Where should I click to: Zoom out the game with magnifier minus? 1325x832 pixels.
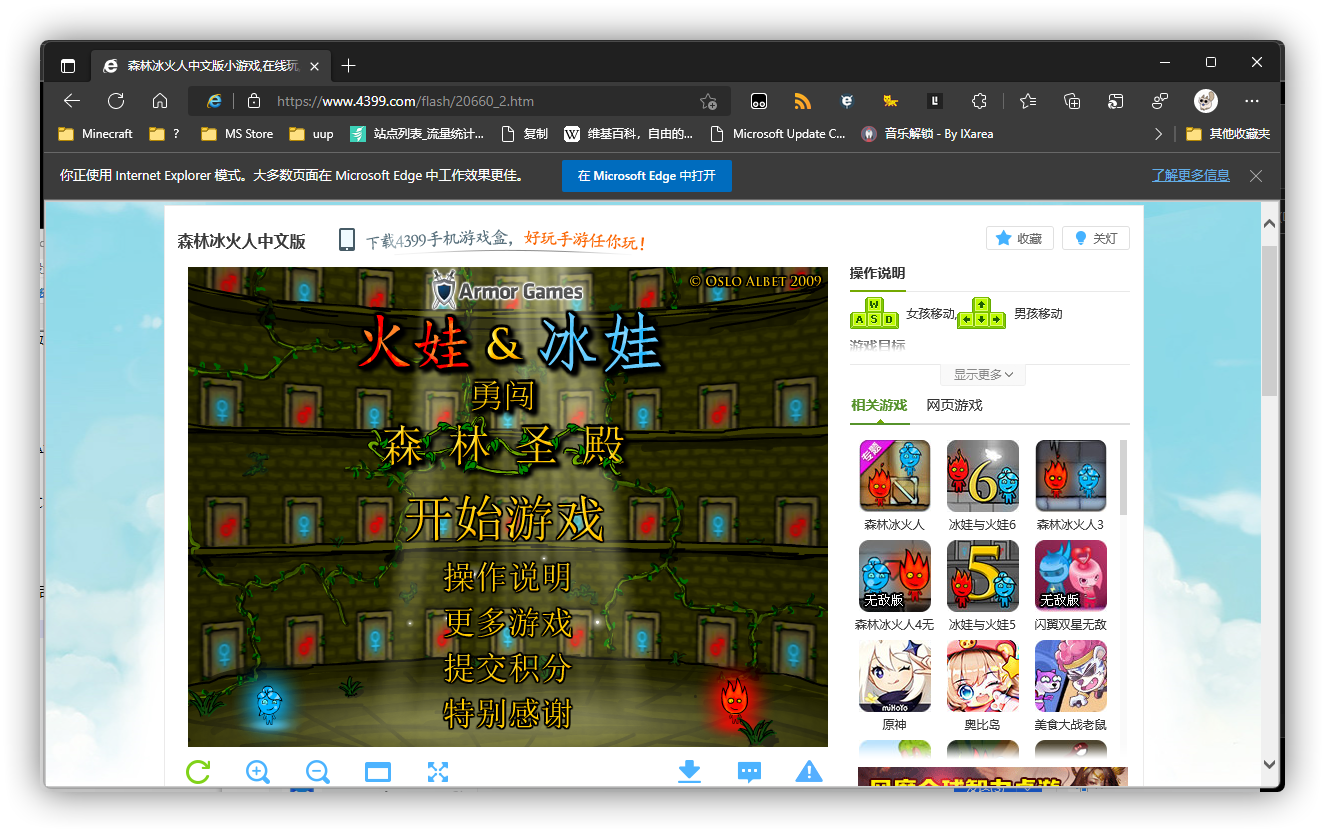(318, 771)
